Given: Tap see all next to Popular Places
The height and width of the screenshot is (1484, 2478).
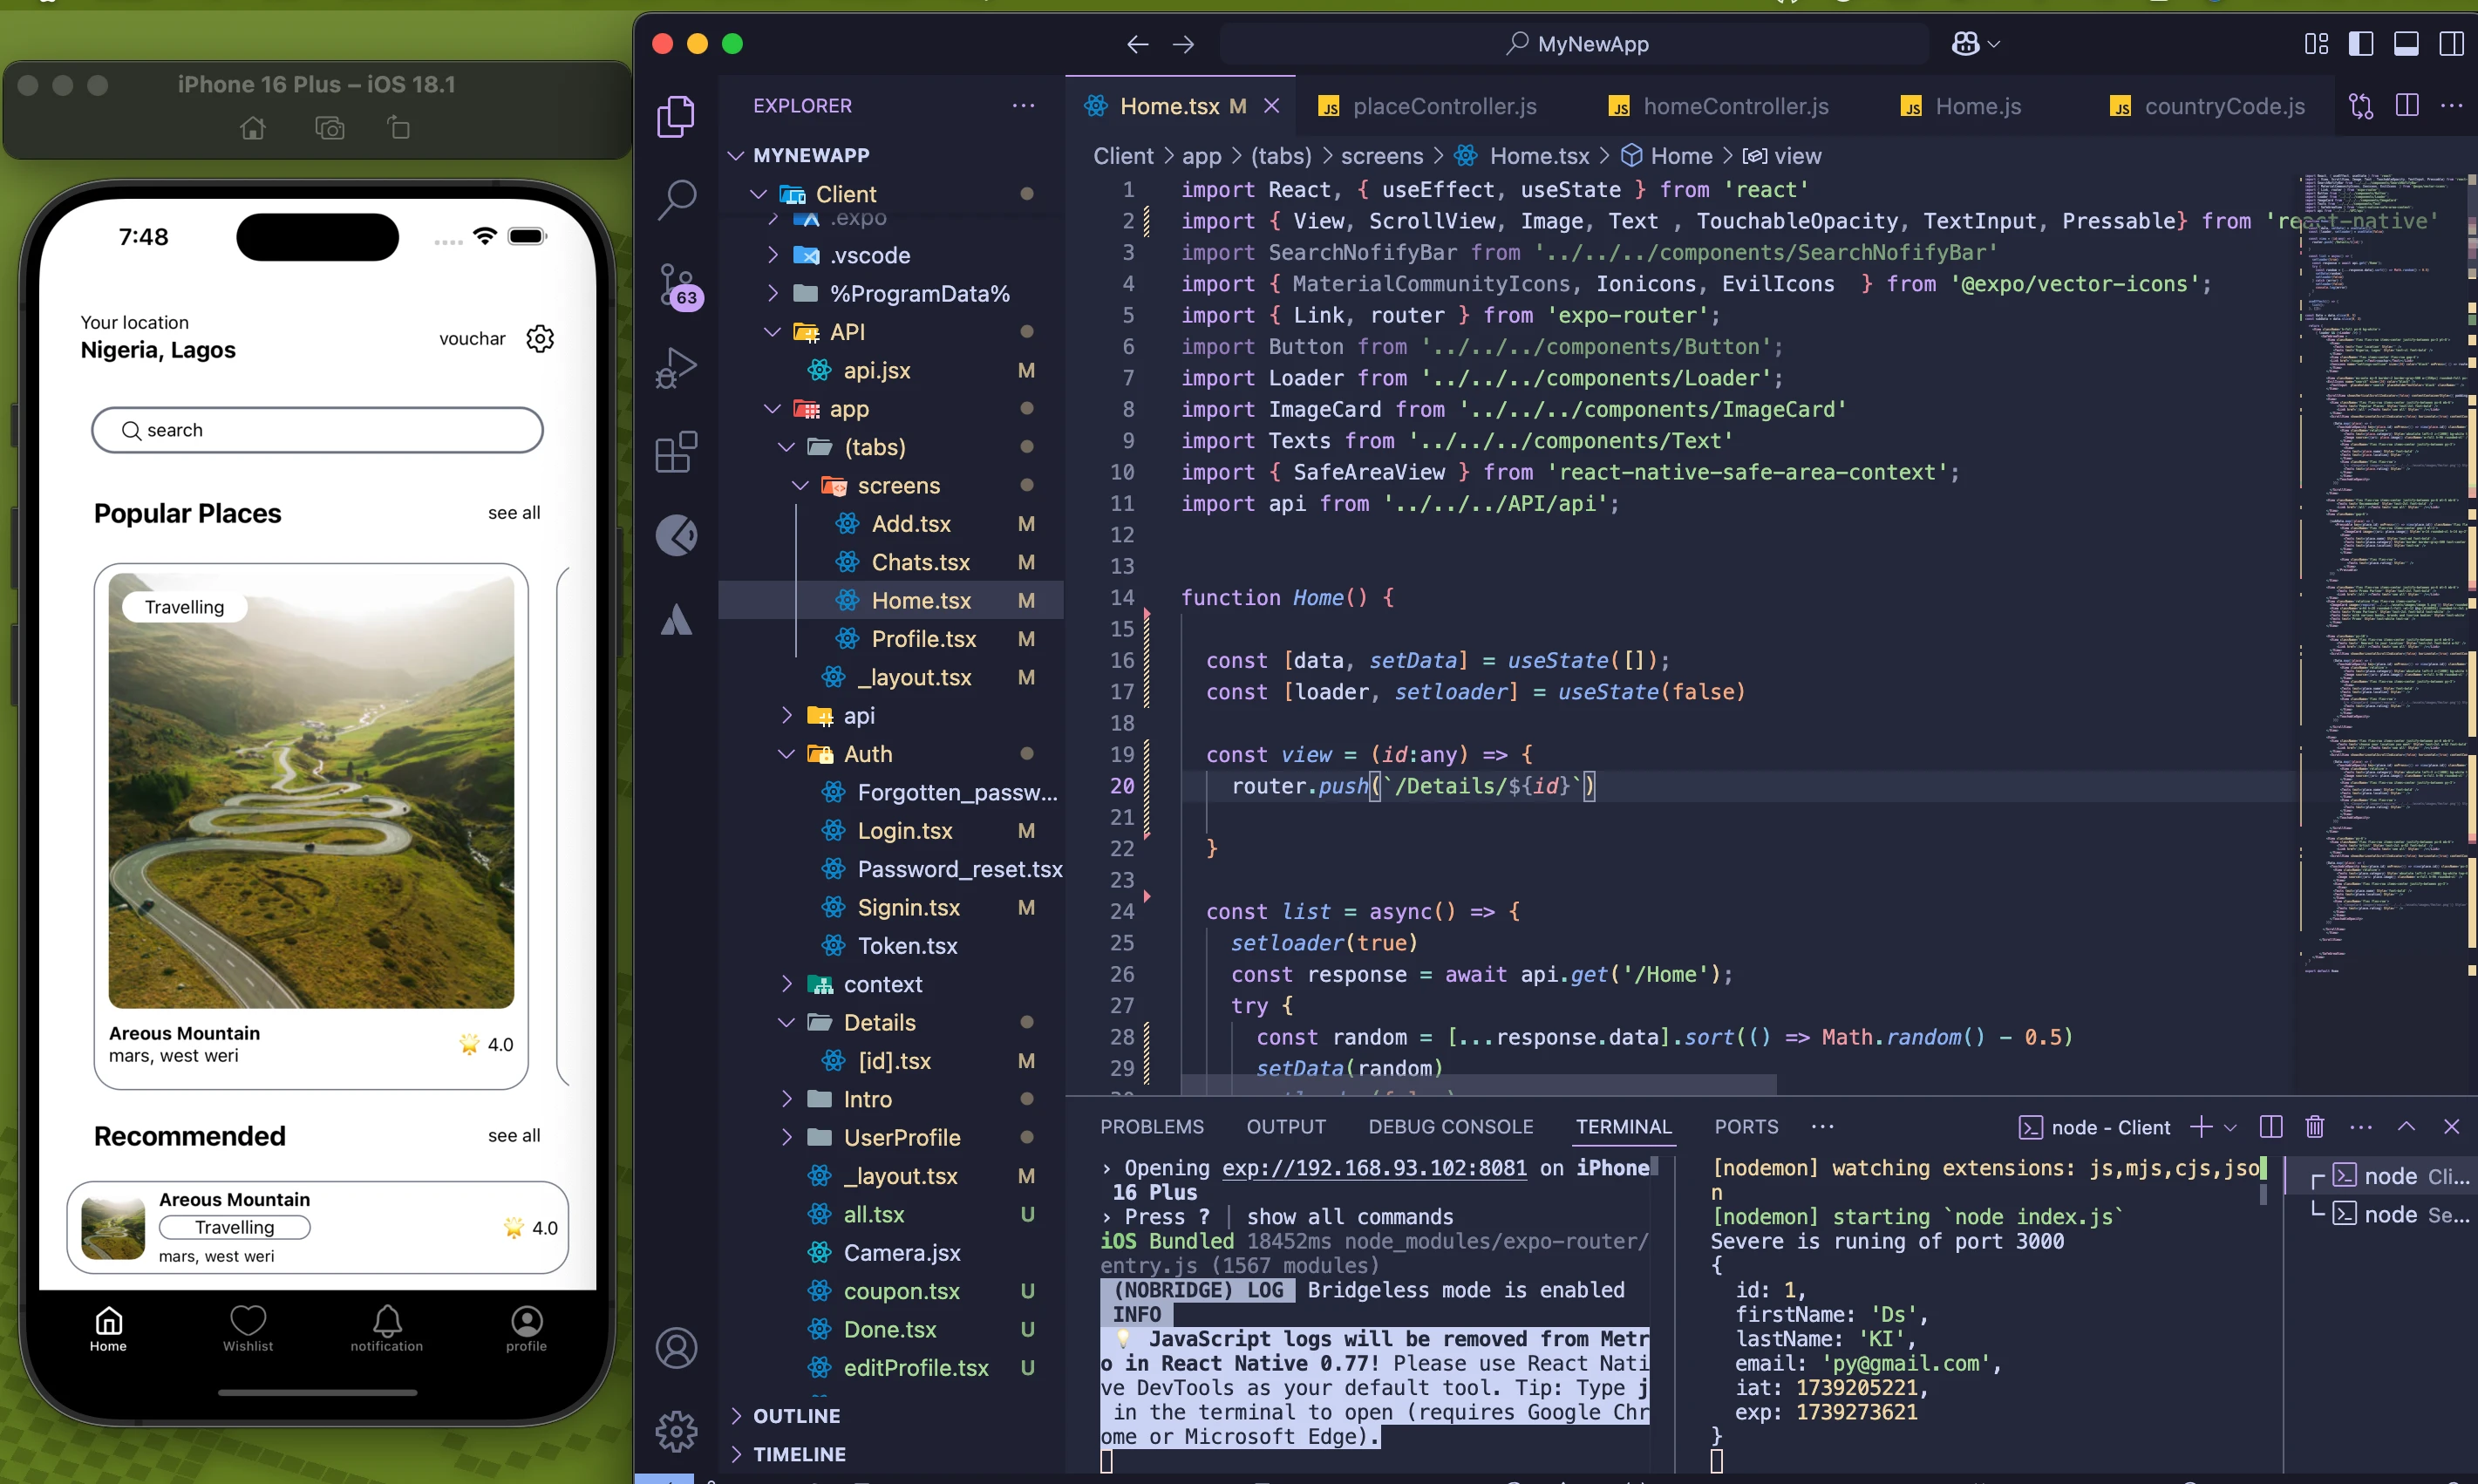Looking at the screenshot, I should 514,513.
